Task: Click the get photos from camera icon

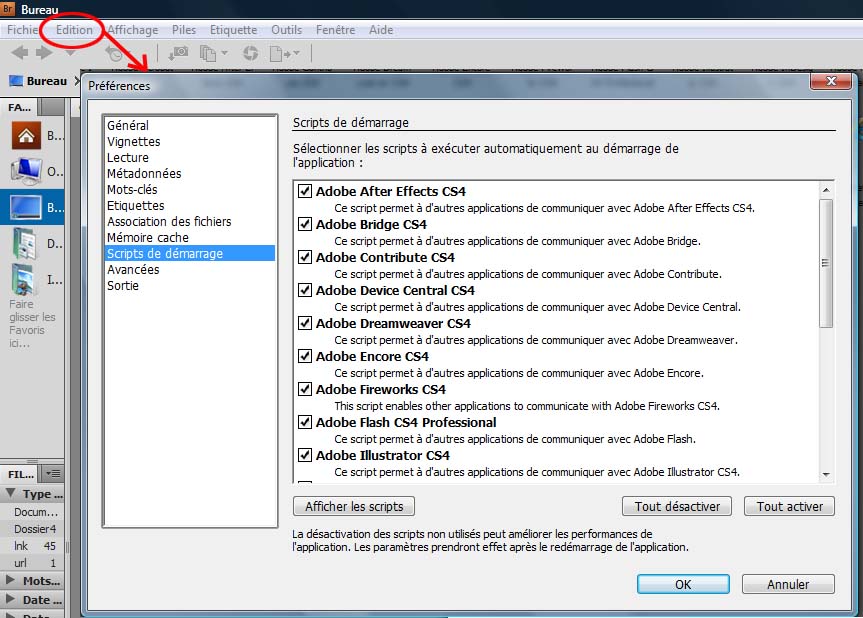Action: (178, 53)
